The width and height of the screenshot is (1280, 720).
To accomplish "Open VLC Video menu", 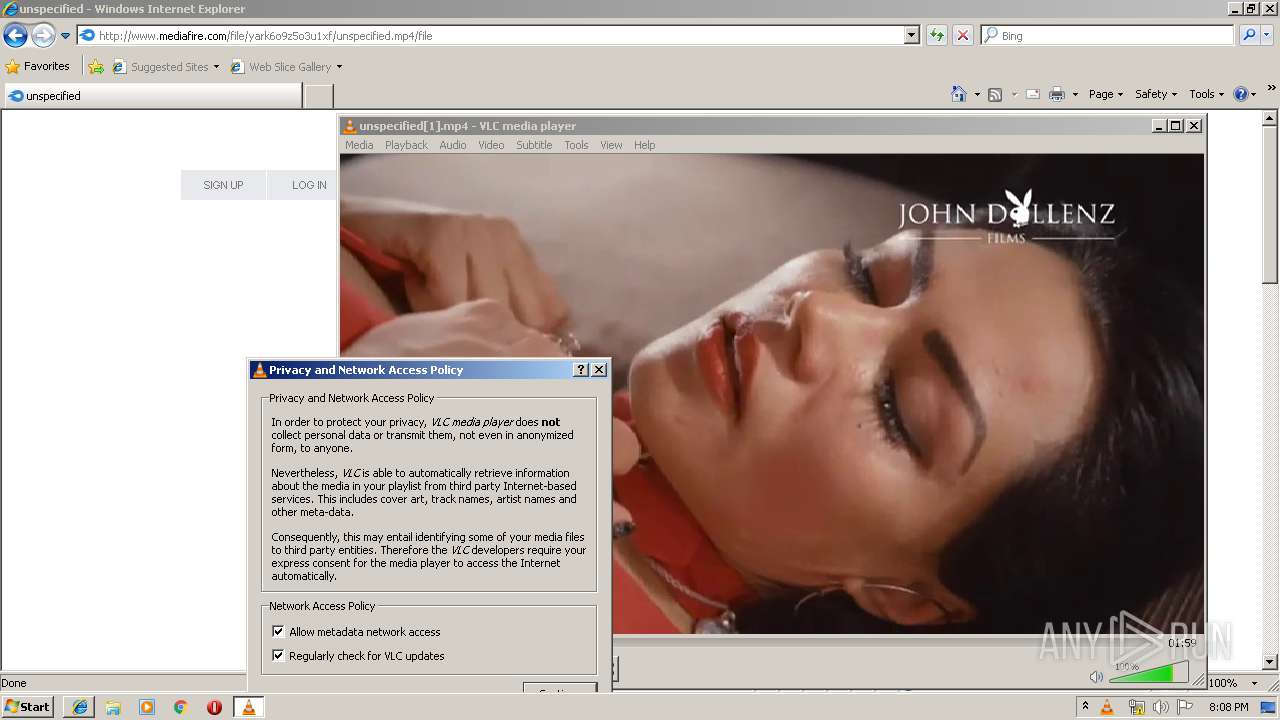I will (x=491, y=145).
